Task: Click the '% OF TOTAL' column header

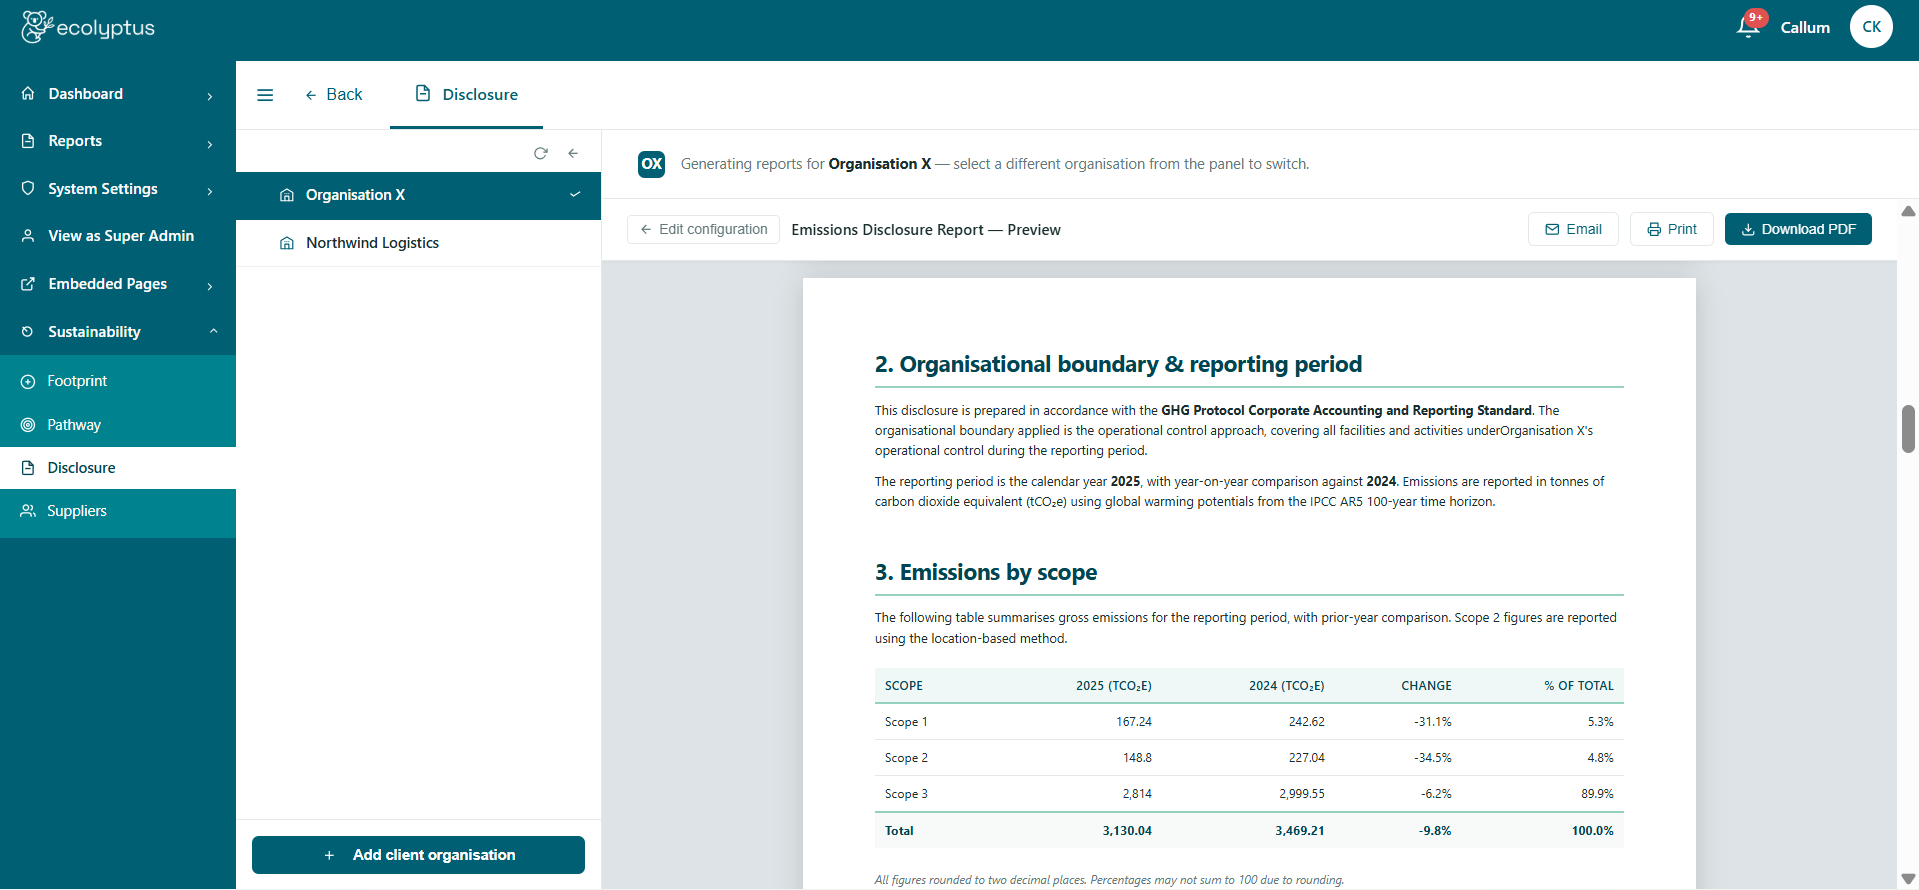Action: tap(1579, 686)
